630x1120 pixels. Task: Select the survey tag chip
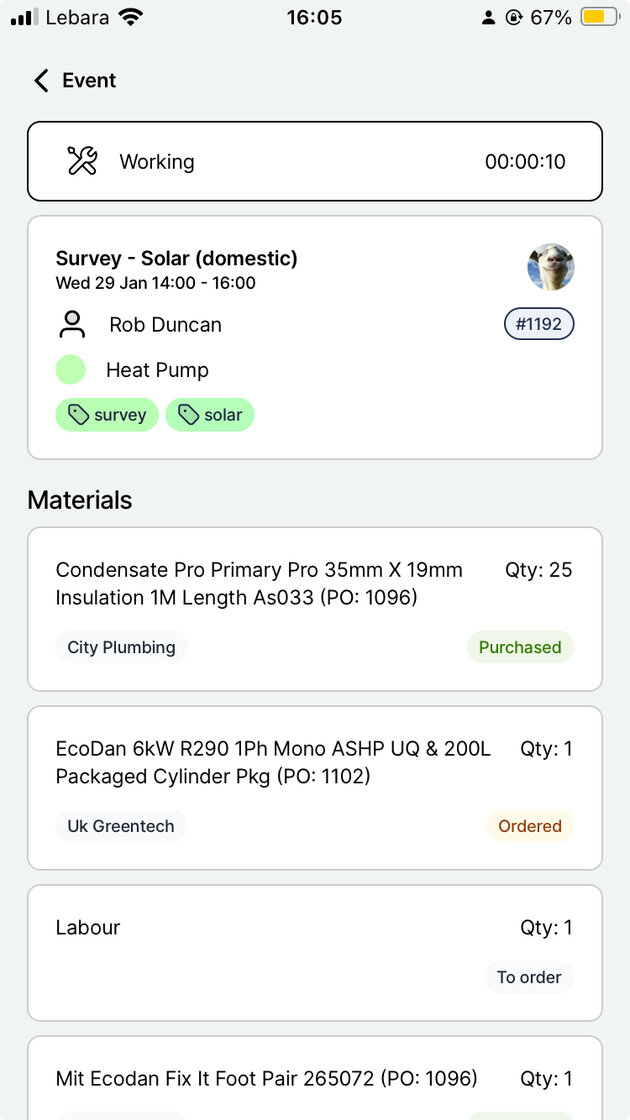[x=107, y=415]
